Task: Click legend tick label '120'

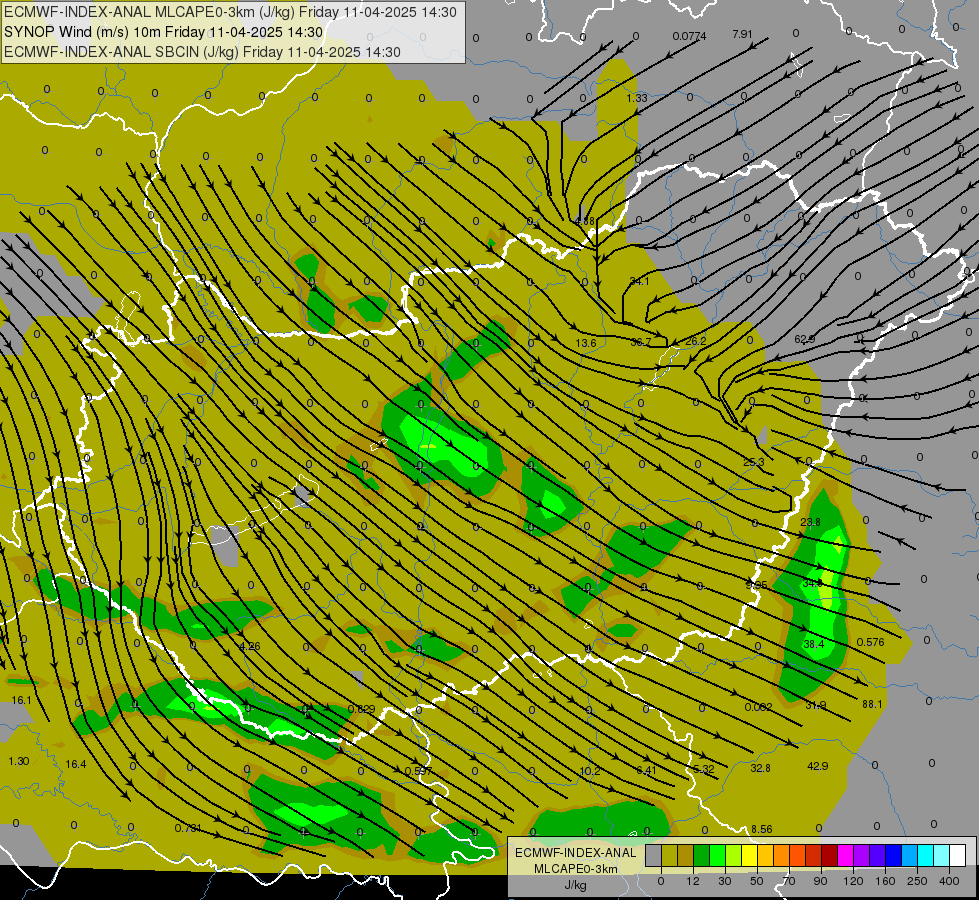Action: tap(853, 881)
